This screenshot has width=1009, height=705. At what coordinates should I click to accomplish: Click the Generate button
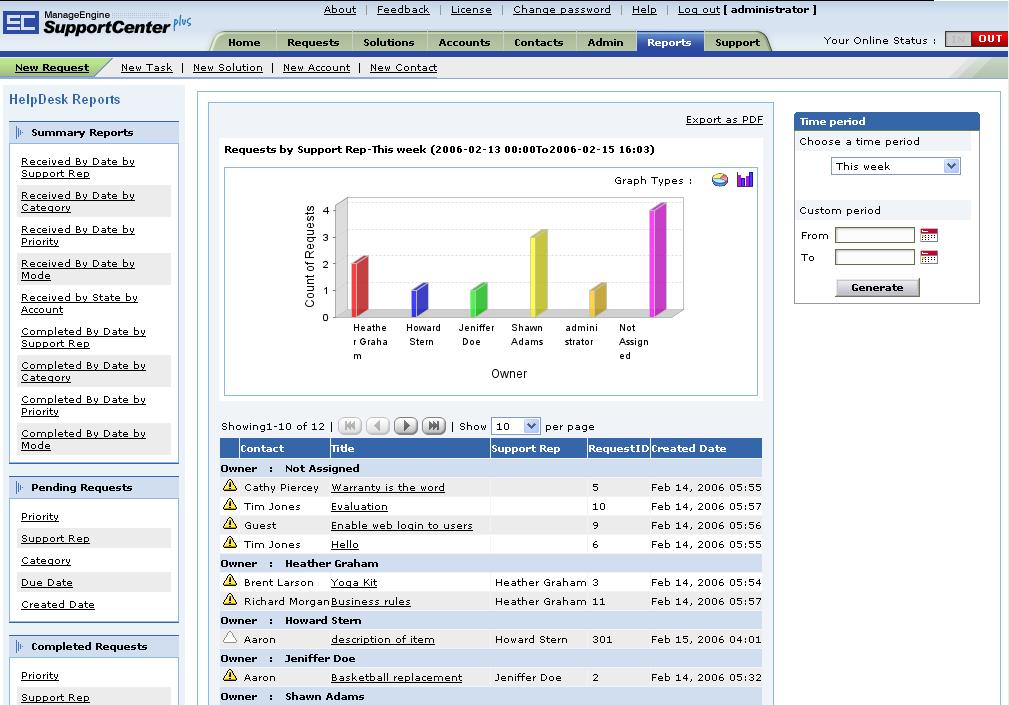[x=877, y=288]
